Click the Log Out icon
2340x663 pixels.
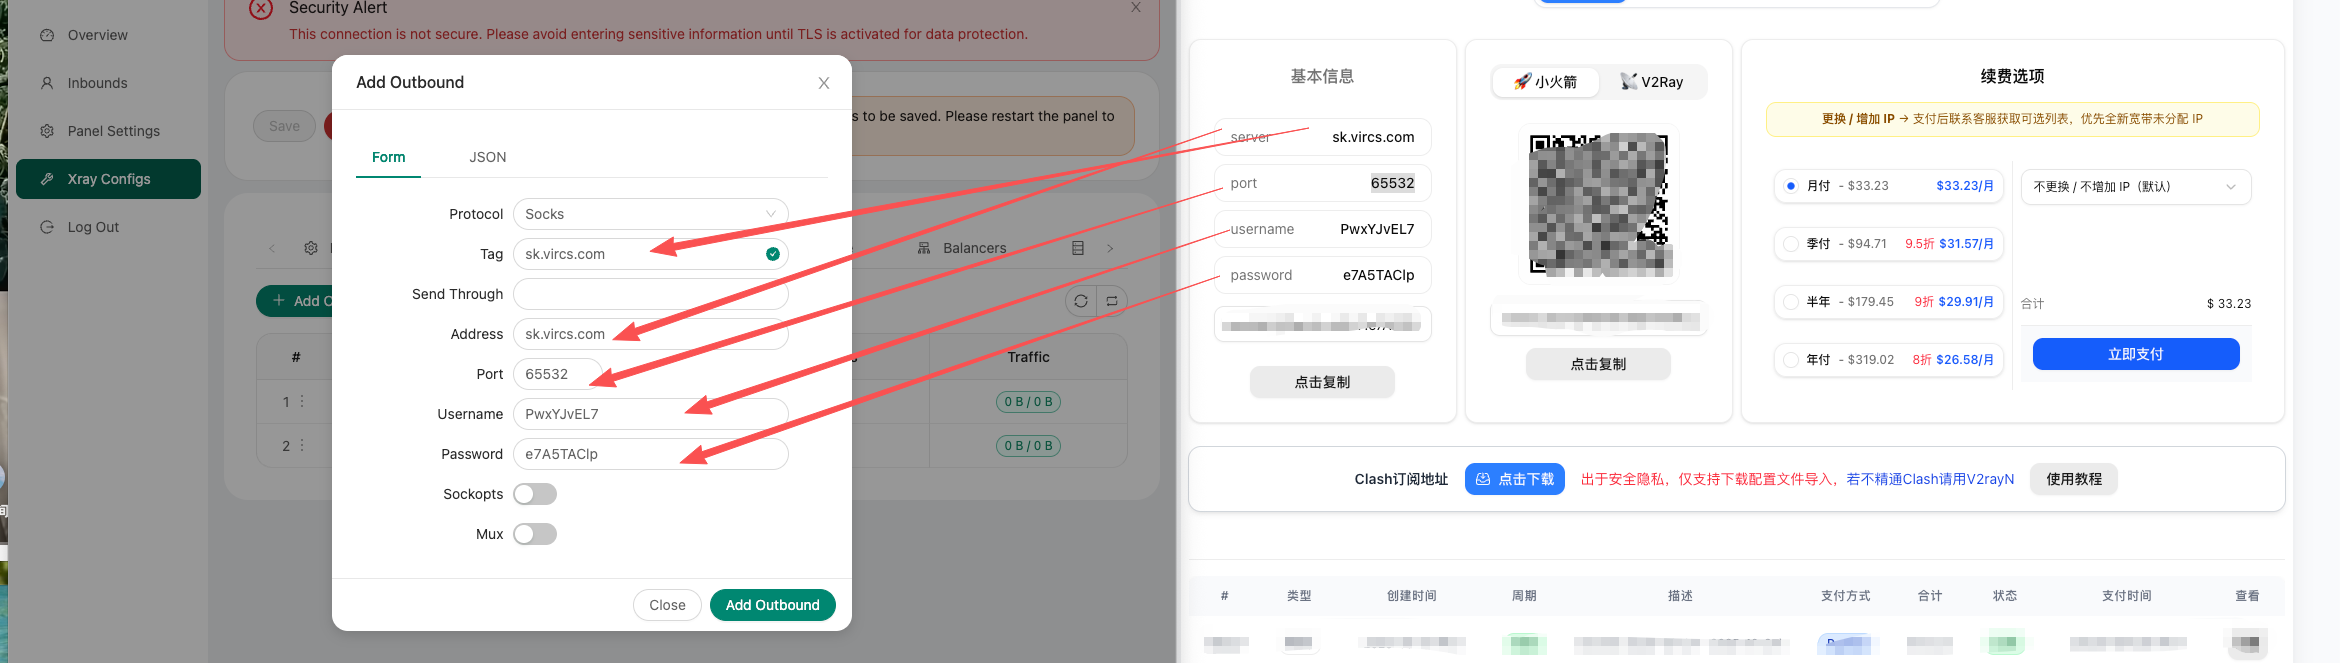(x=47, y=227)
